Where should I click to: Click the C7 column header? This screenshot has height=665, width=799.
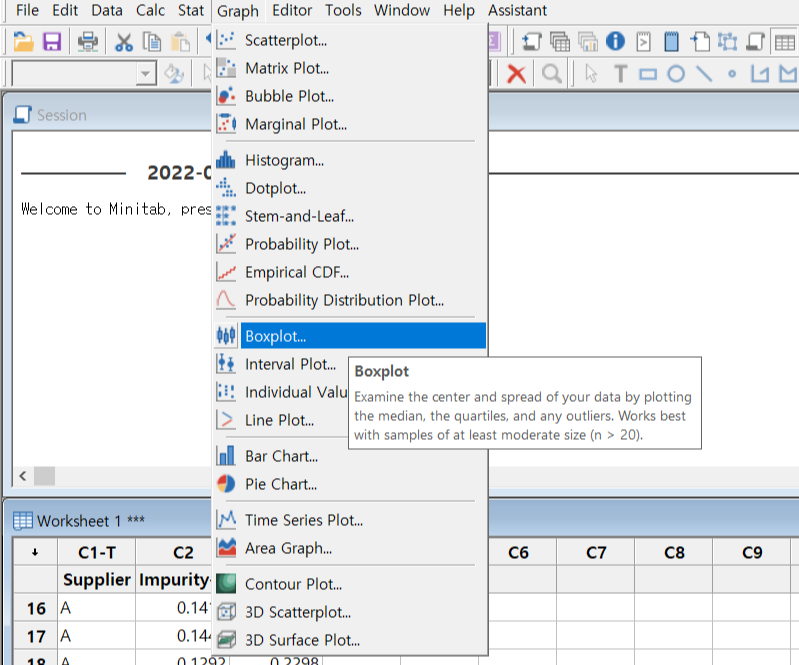pyautogui.click(x=596, y=552)
